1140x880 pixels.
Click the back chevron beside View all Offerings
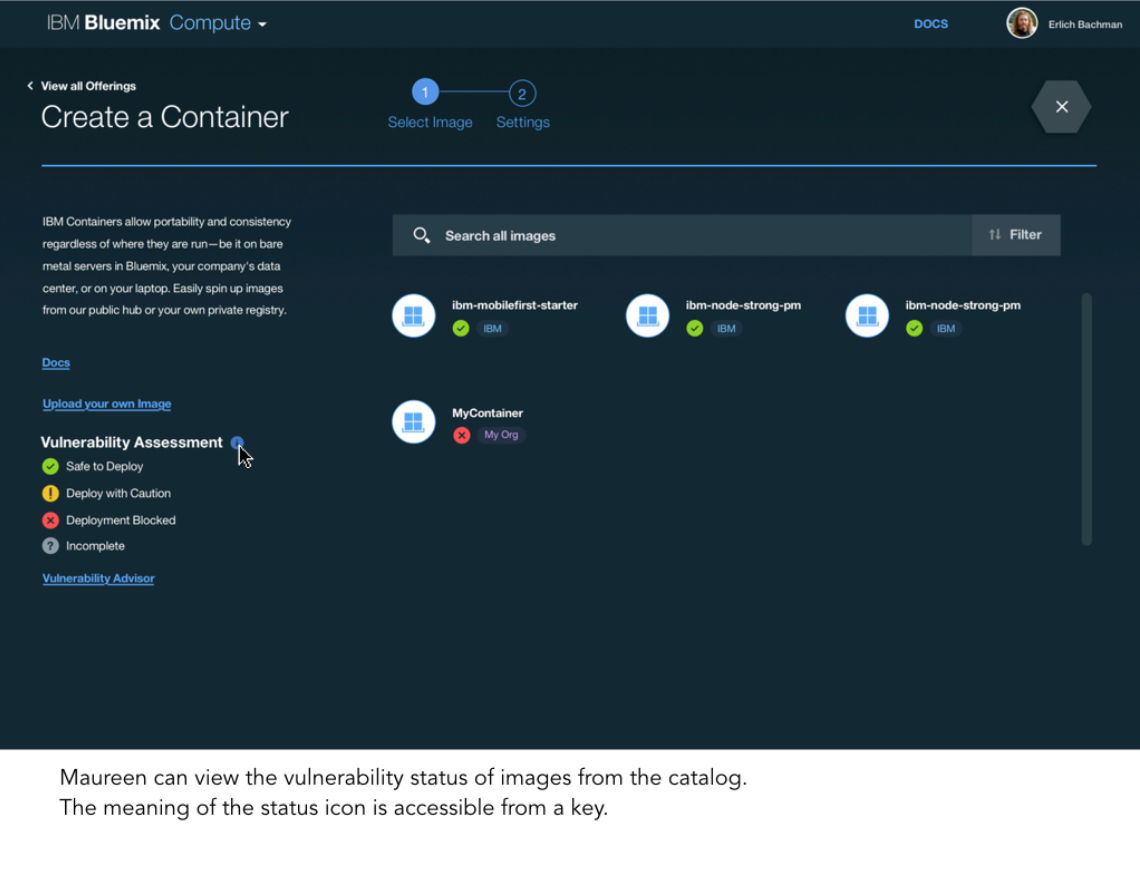click(x=30, y=86)
